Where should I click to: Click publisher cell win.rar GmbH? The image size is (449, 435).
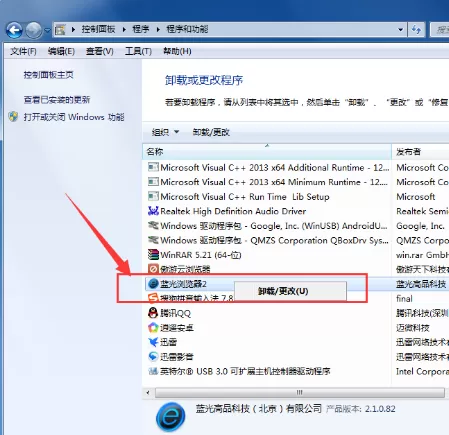pyautogui.click(x=422, y=255)
